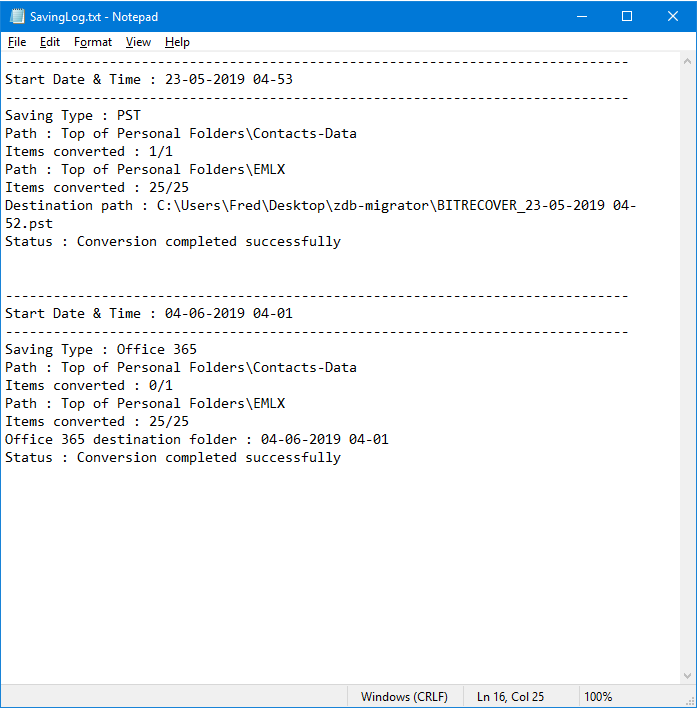Click the '52.pst' line
This screenshot has width=698, height=709.
[29, 224]
